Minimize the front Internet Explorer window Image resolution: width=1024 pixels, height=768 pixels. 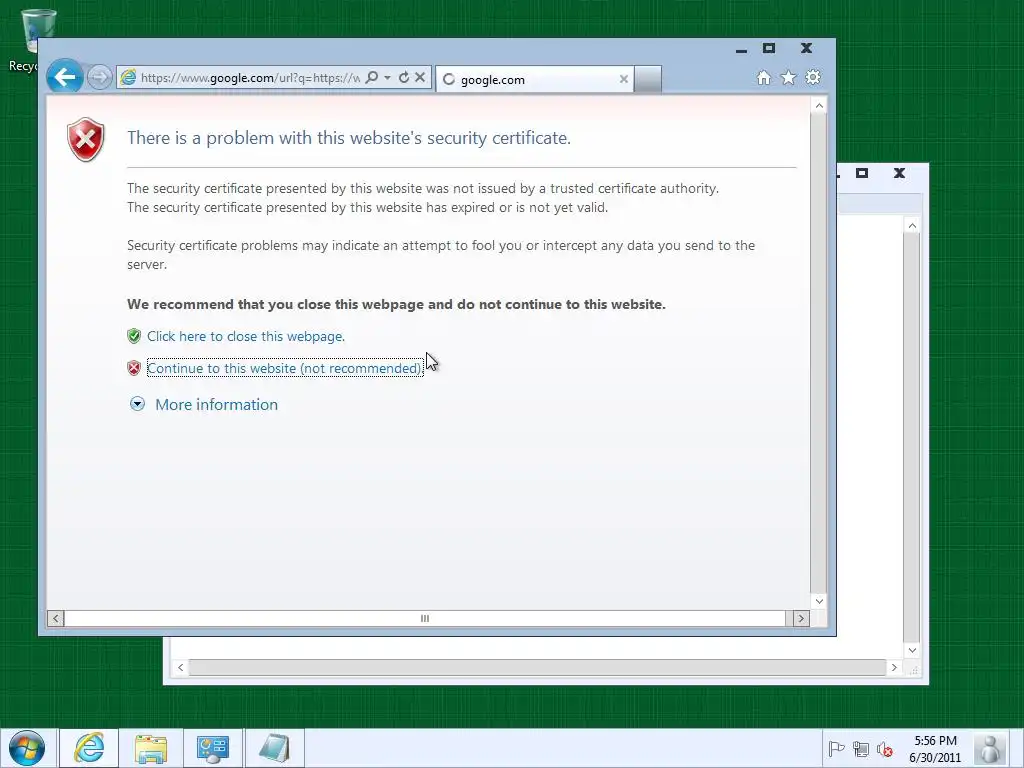pos(741,49)
